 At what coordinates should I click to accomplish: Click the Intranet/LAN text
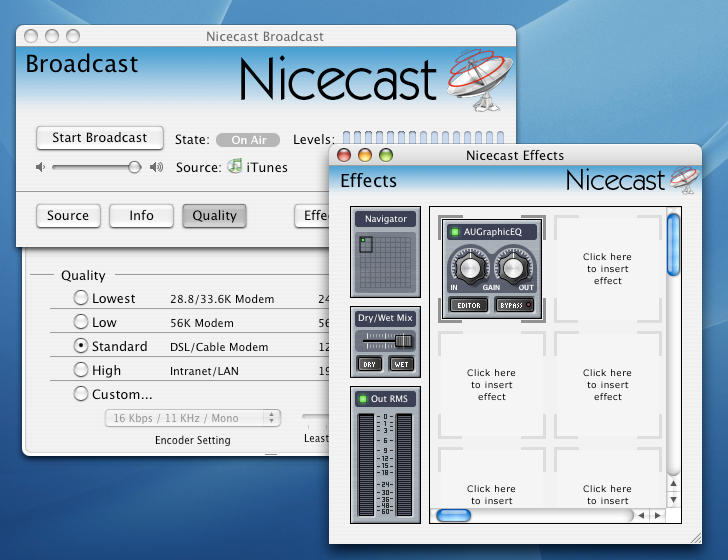(x=204, y=371)
